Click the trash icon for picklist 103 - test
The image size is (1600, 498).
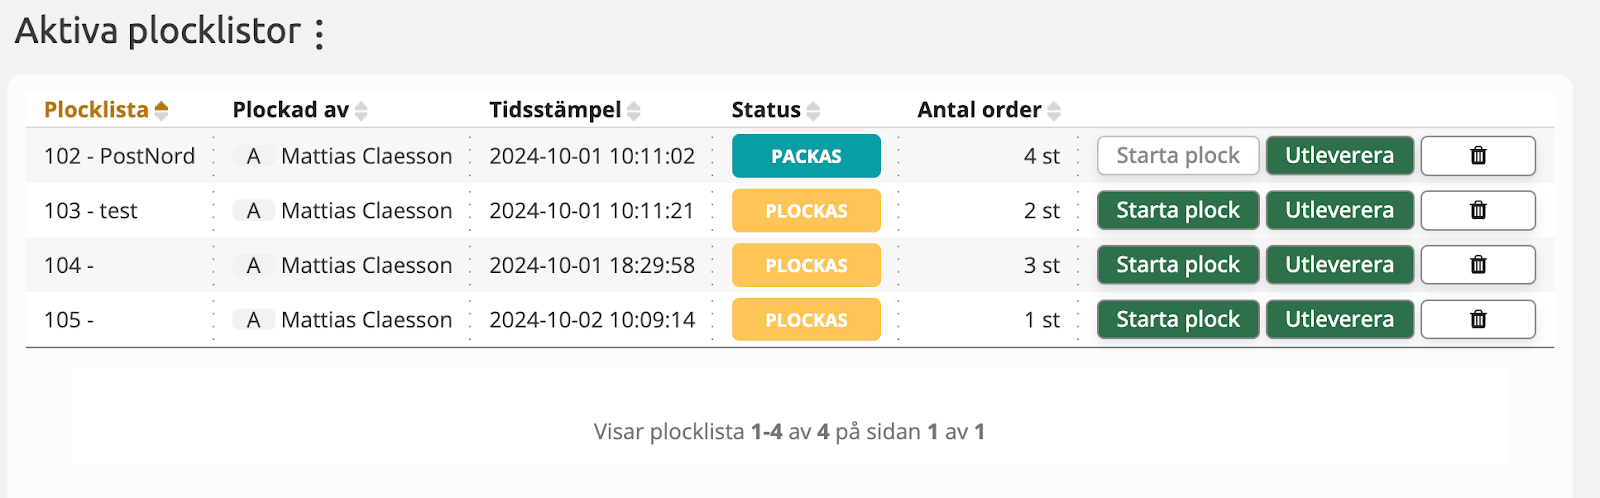point(1478,211)
